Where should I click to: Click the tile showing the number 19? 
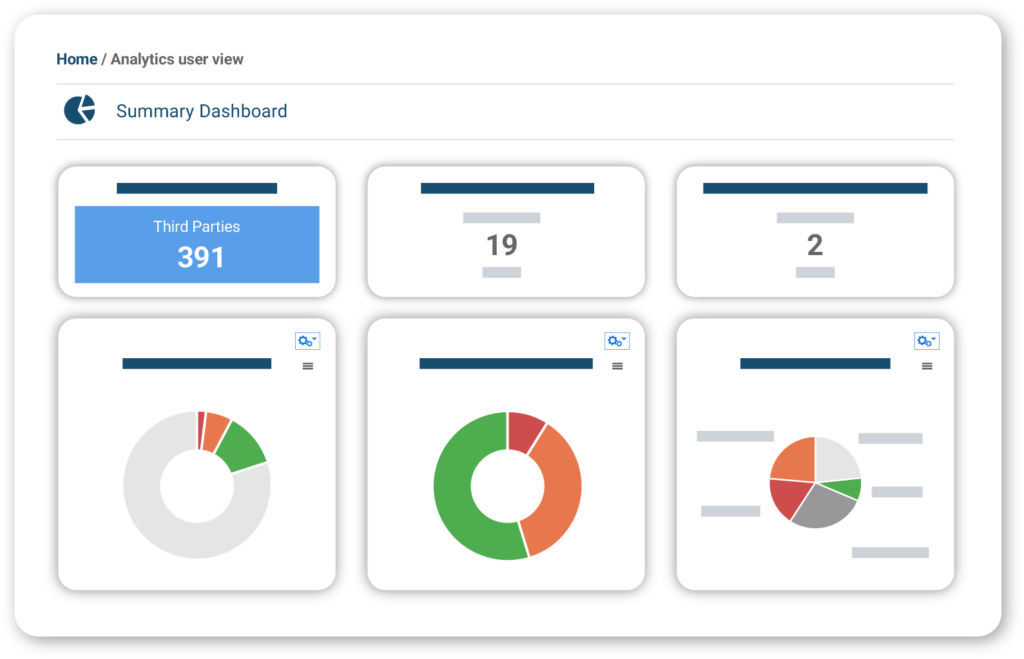[x=501, y=244]
